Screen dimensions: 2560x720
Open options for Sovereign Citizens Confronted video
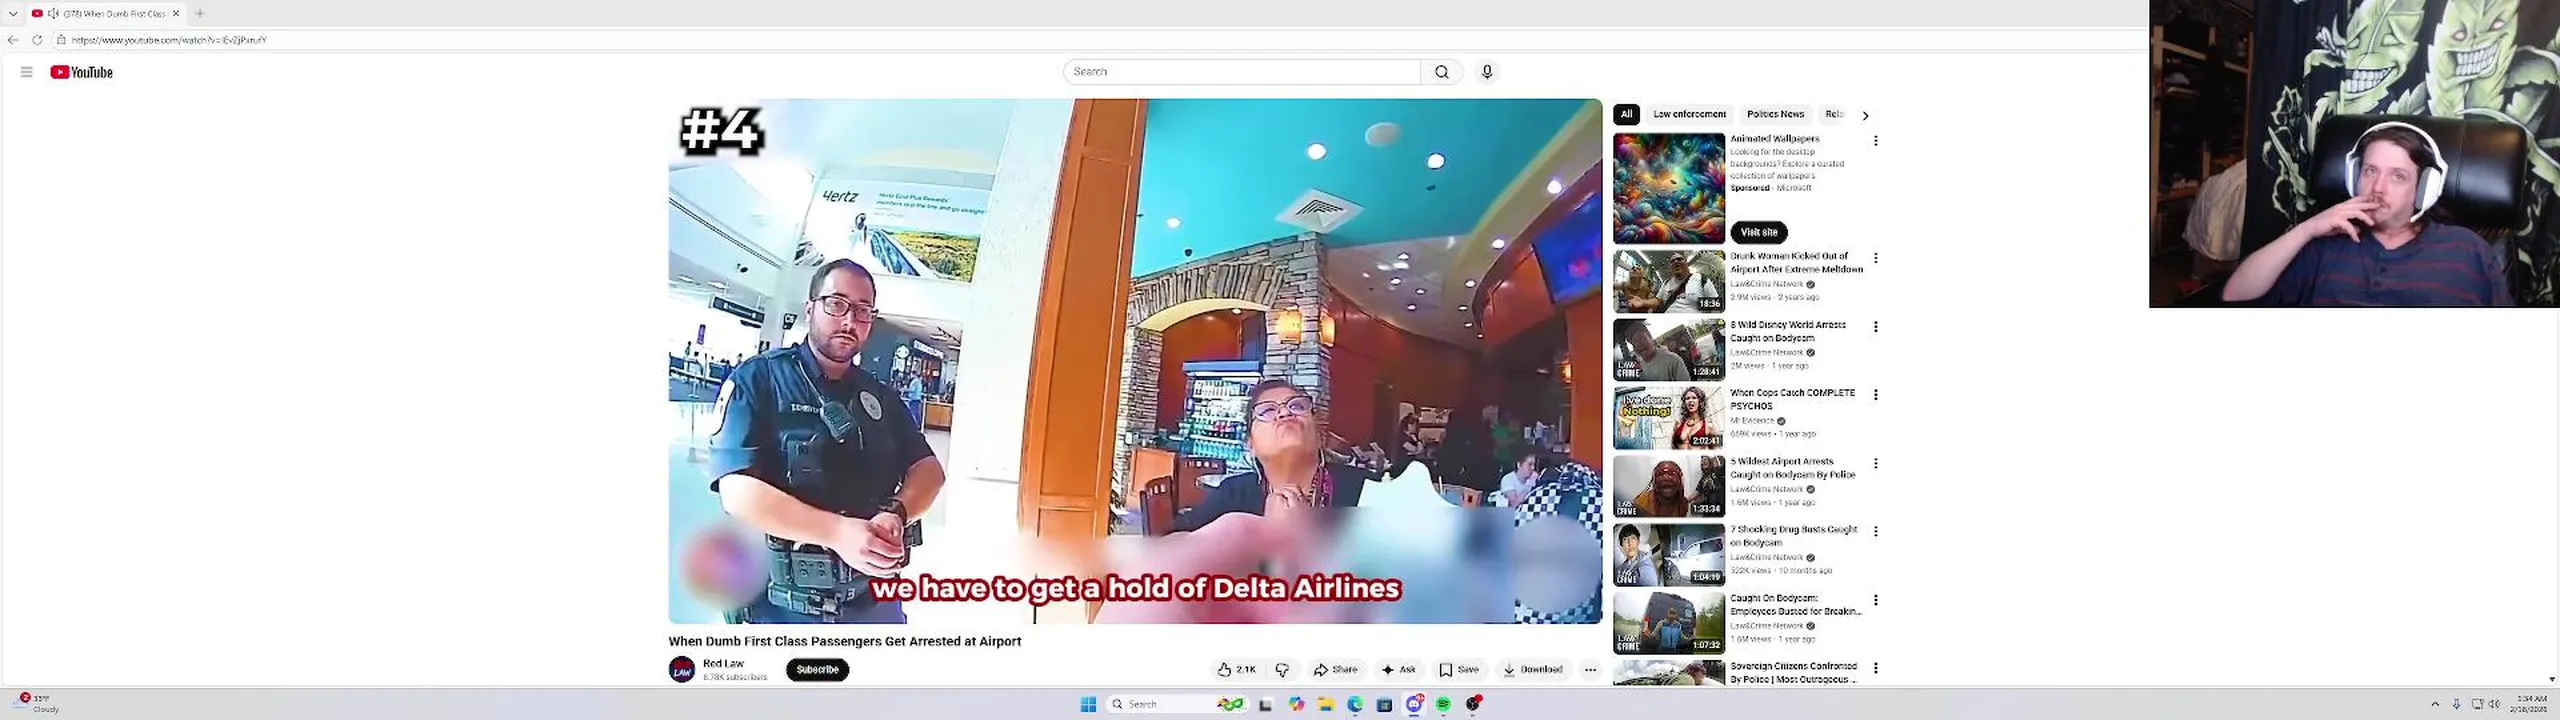pos(1875,668)
